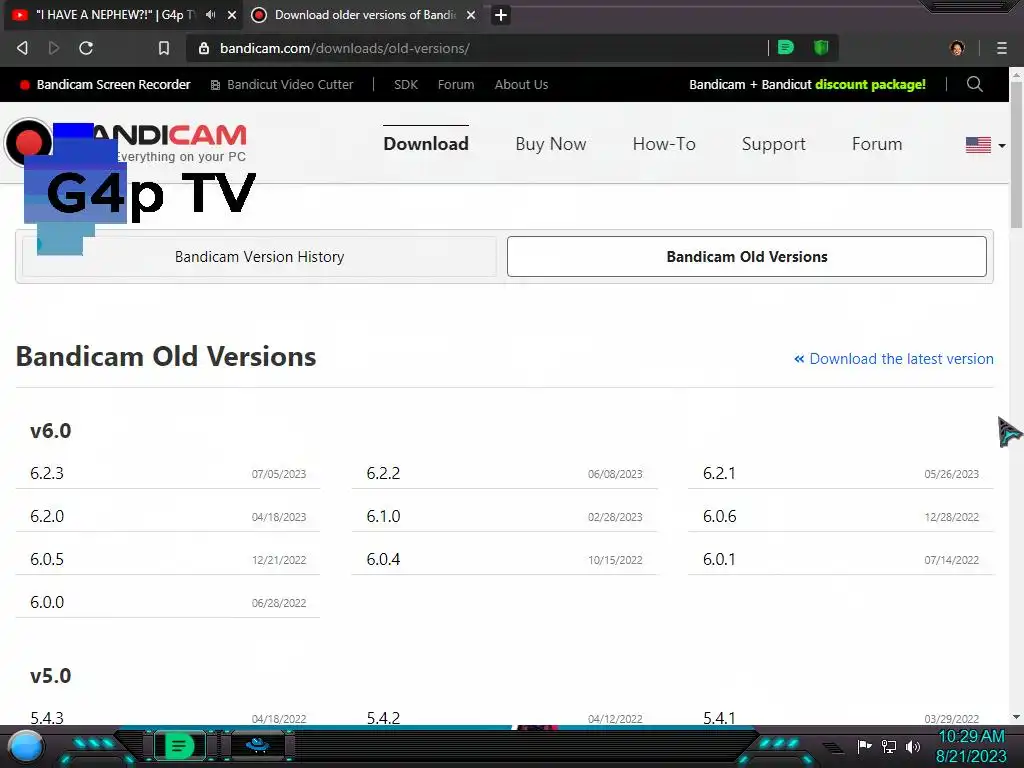Image resolution: width=1024 pixels, height=768 pixels.
Task: Open the taskbar spaceship app icon
Action: tap(257, 745)
